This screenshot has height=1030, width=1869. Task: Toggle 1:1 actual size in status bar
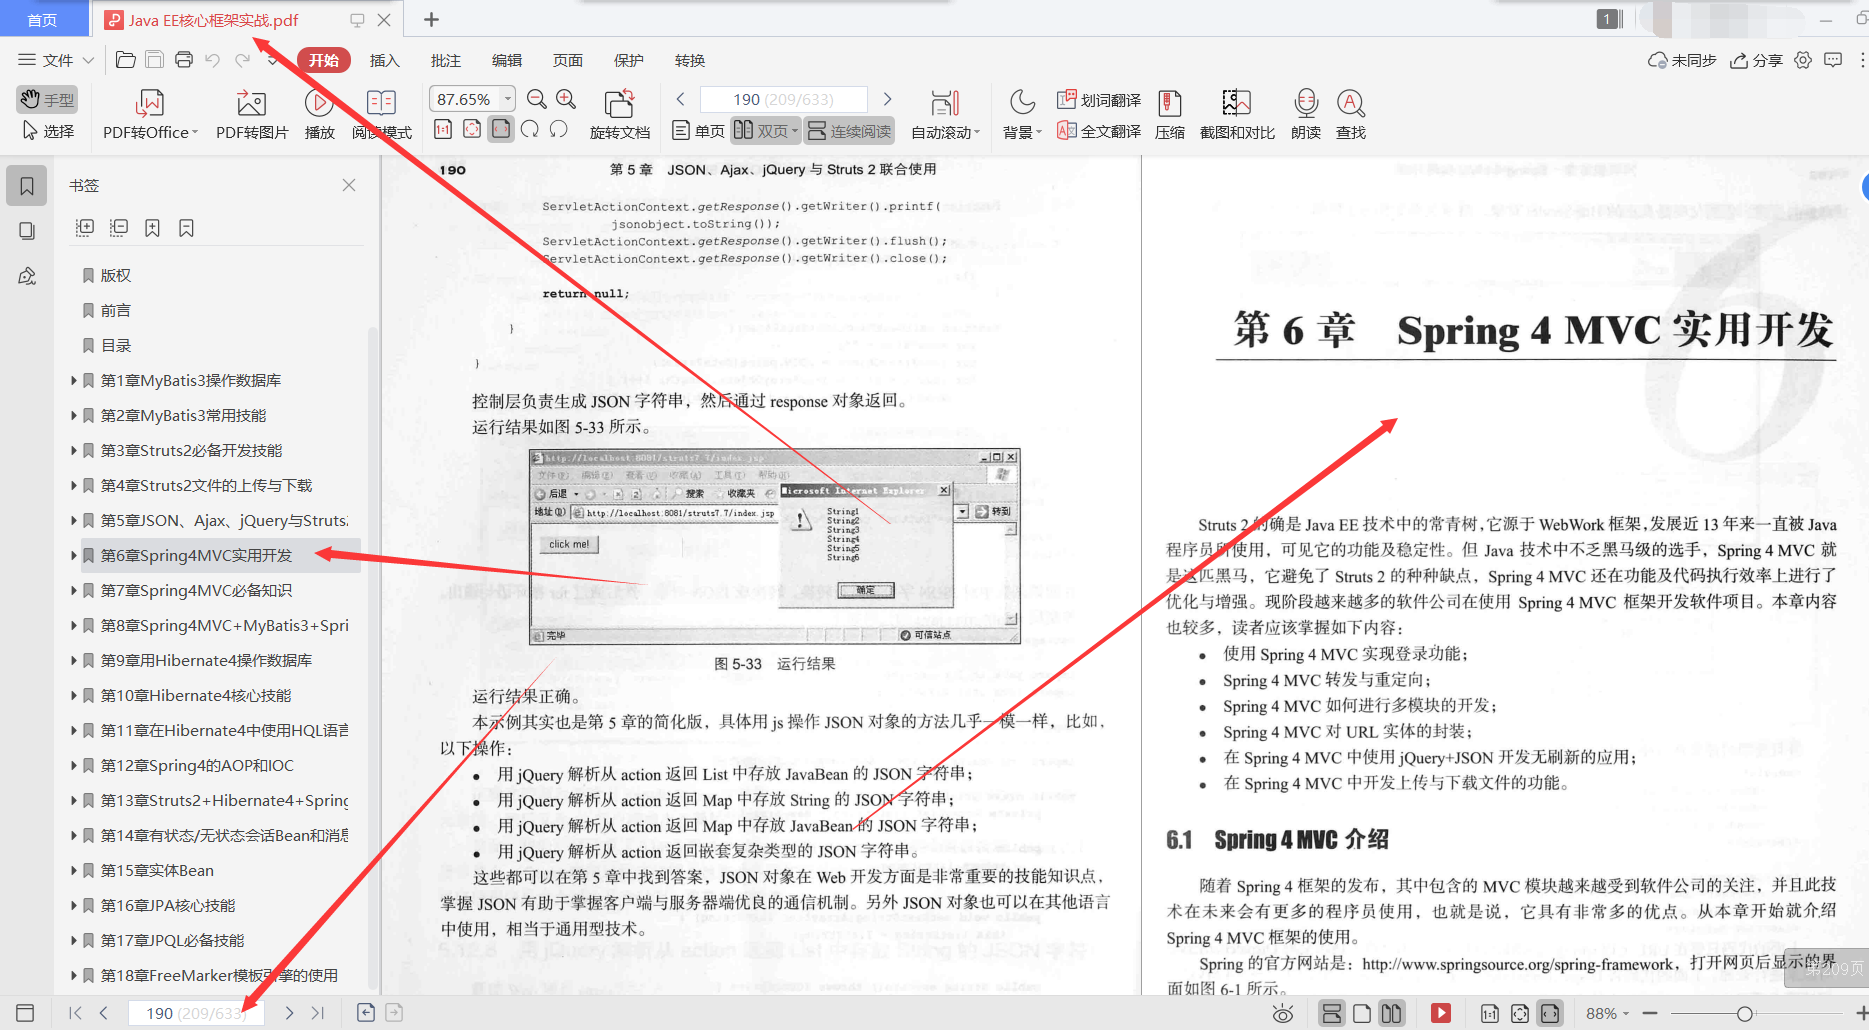pyautogui.click(x=1490, y=1013)
